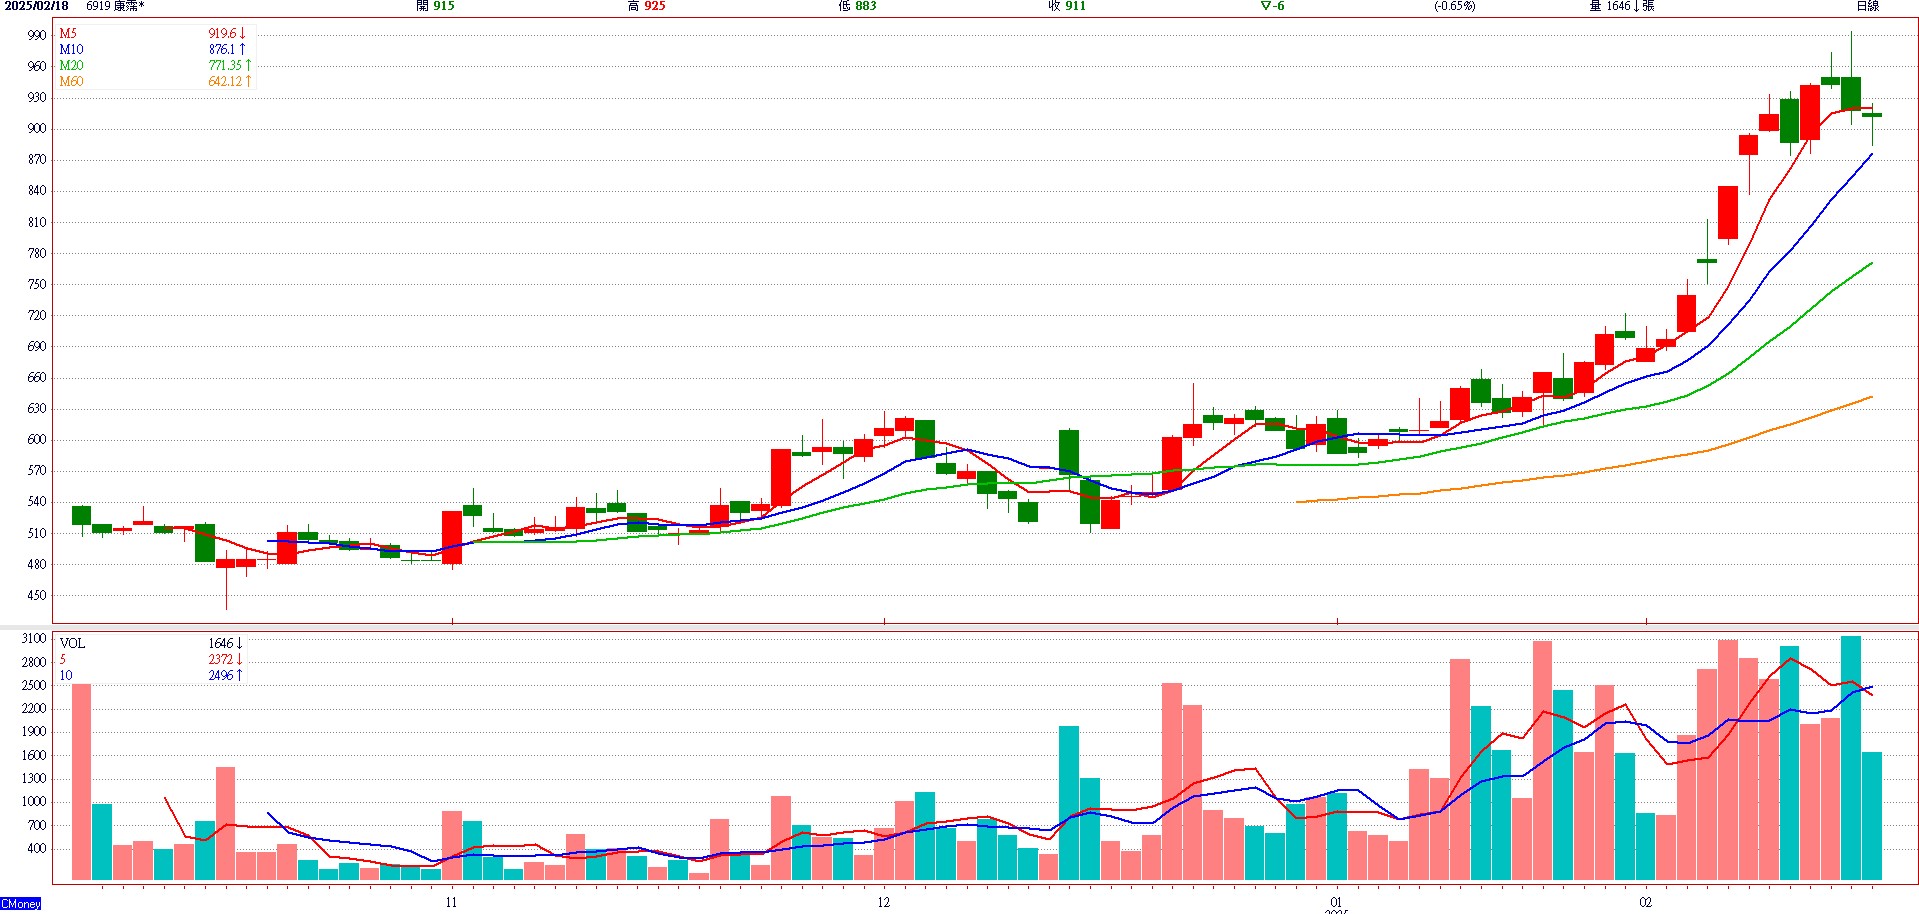The width and height of the screenshot is (1919, 914).
Task: Click price axis label 660
Action: [x=37, y=378]
